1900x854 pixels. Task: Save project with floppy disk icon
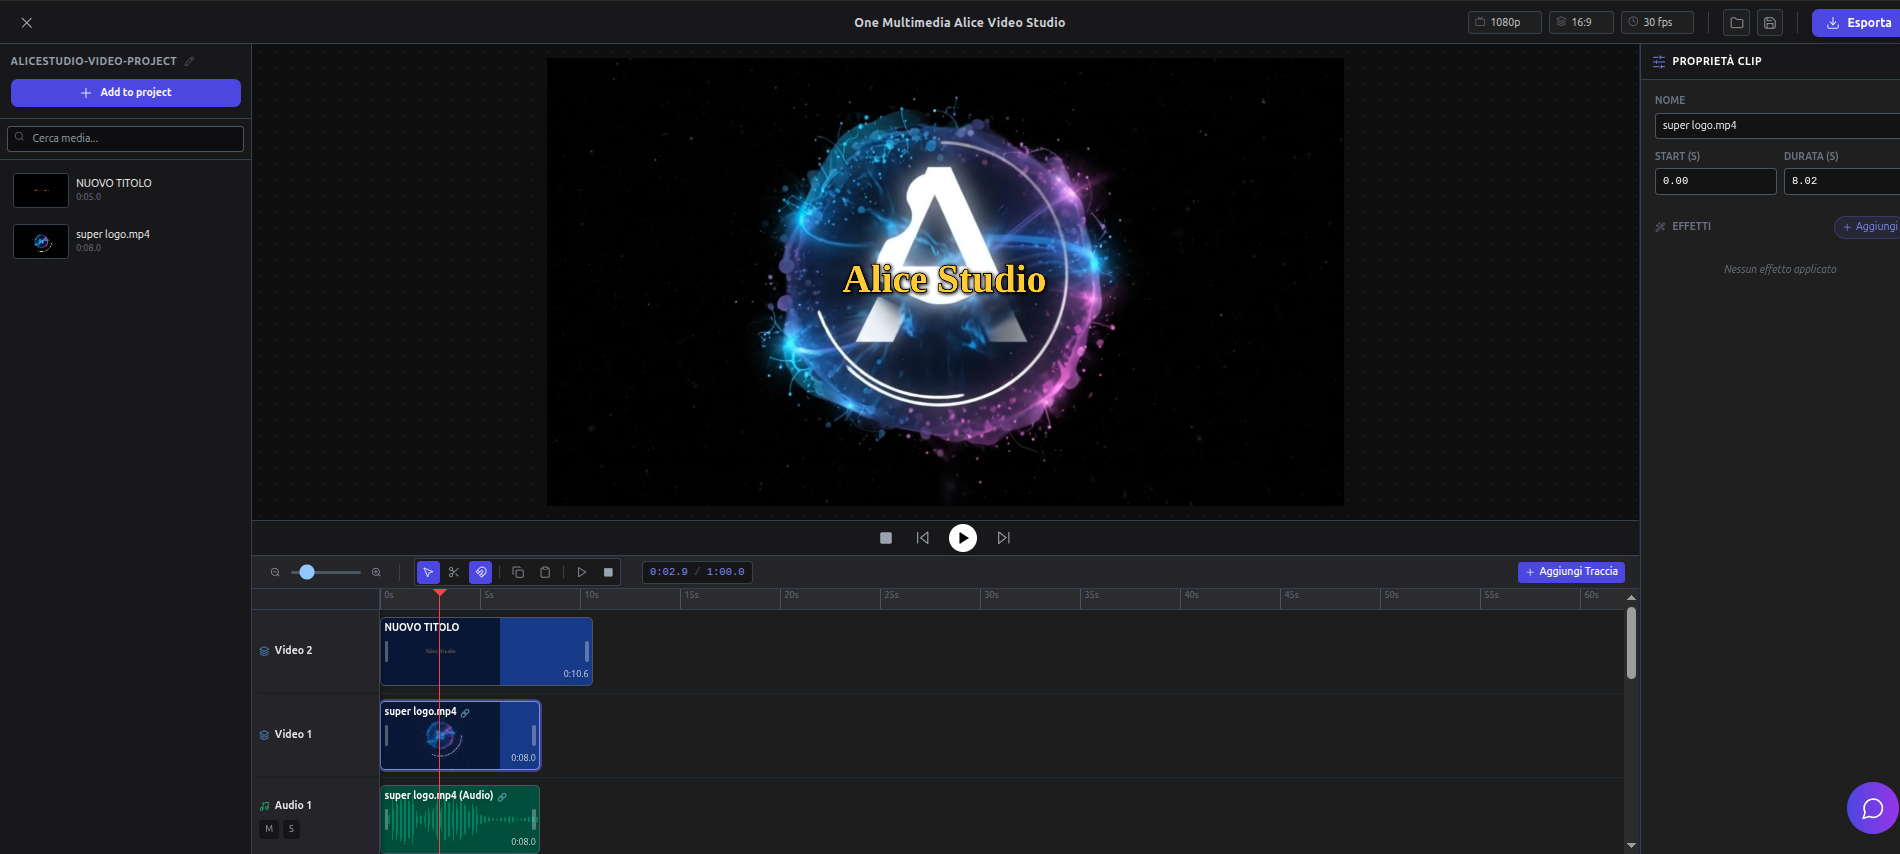1770,23
